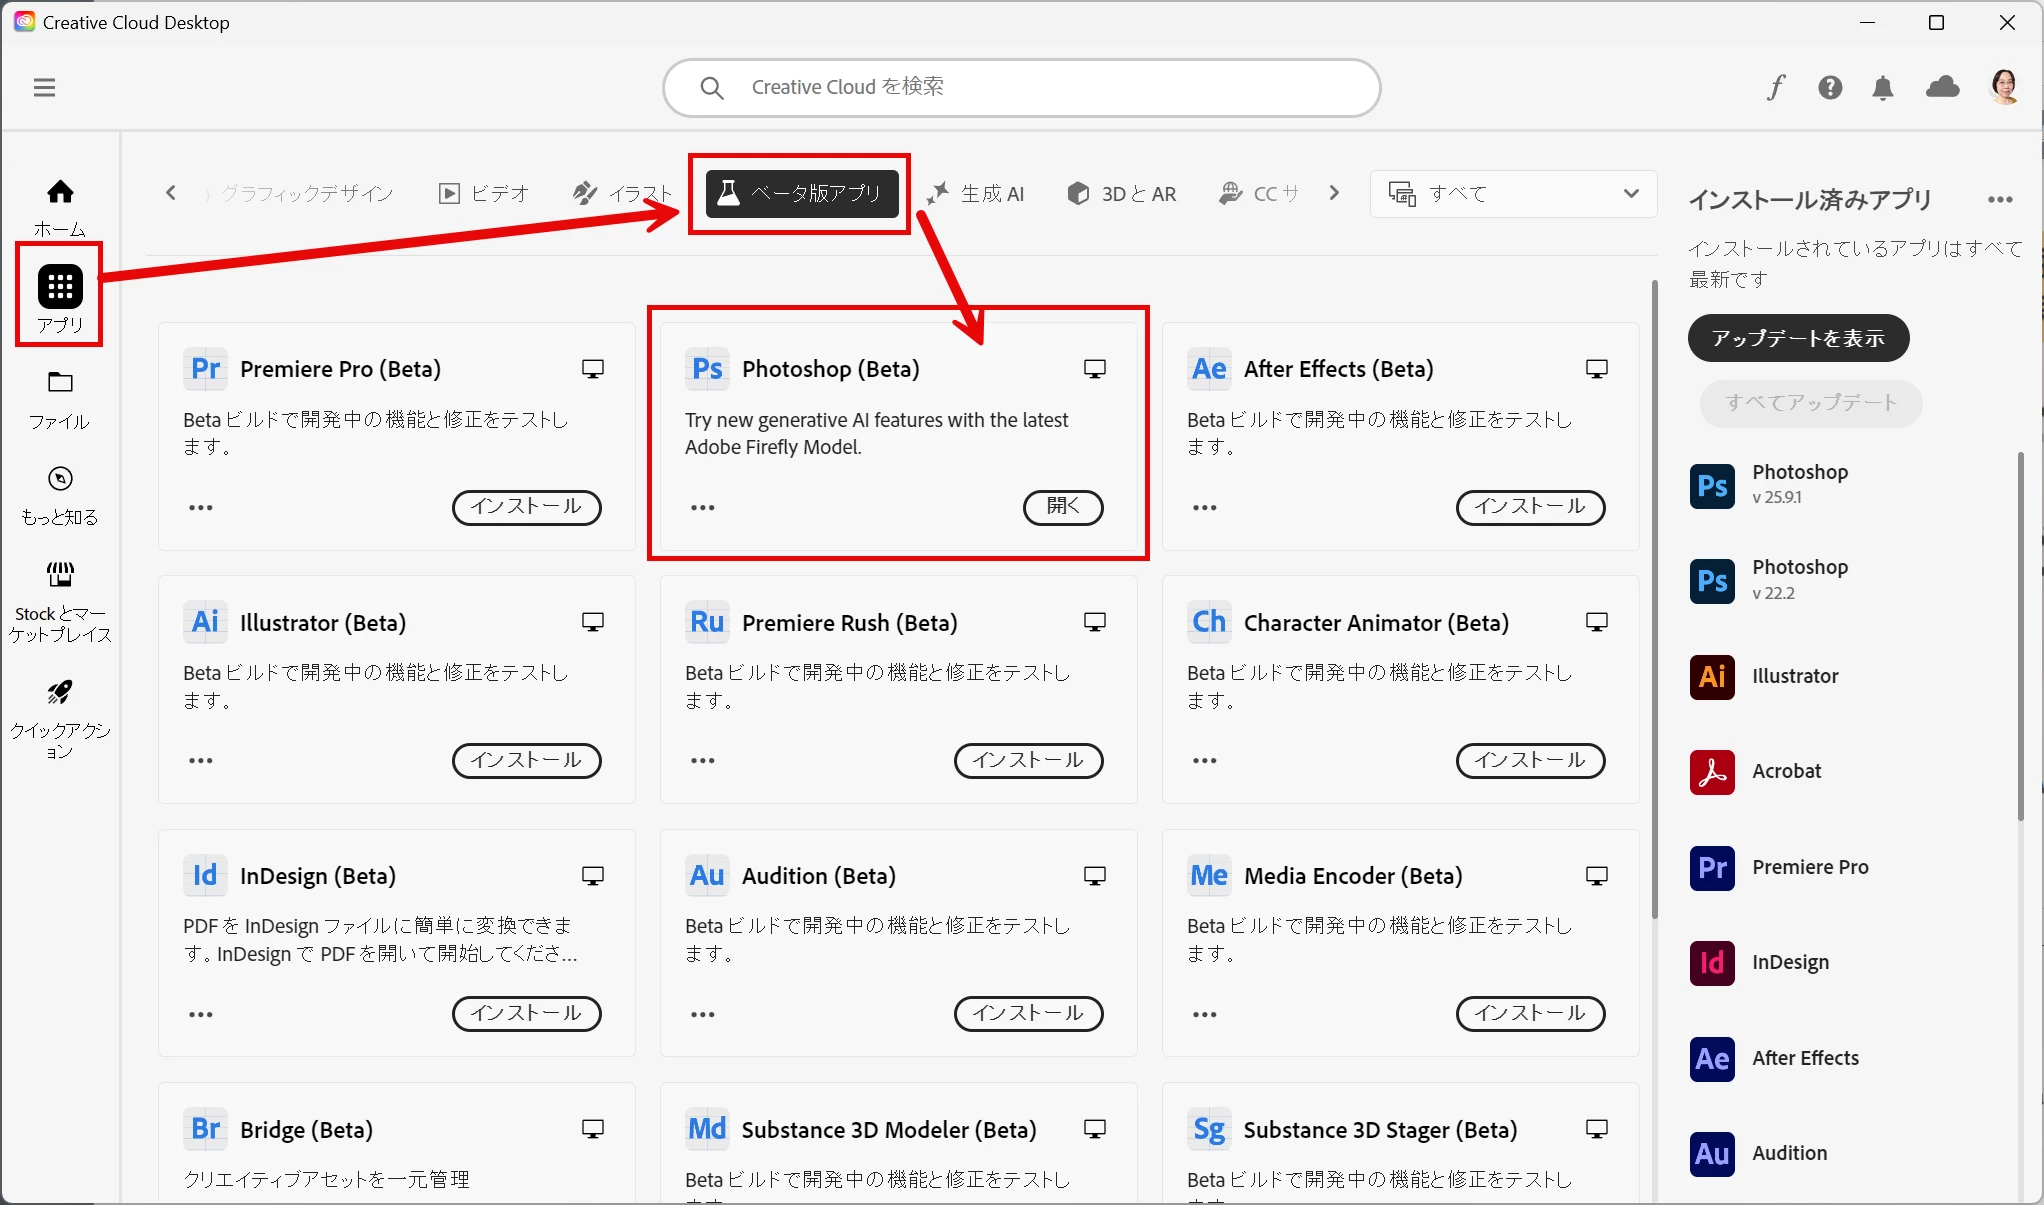Select the 生成 AI category tab
2044x1205 pixels.
pyautogui.click(x=976, y=193)
